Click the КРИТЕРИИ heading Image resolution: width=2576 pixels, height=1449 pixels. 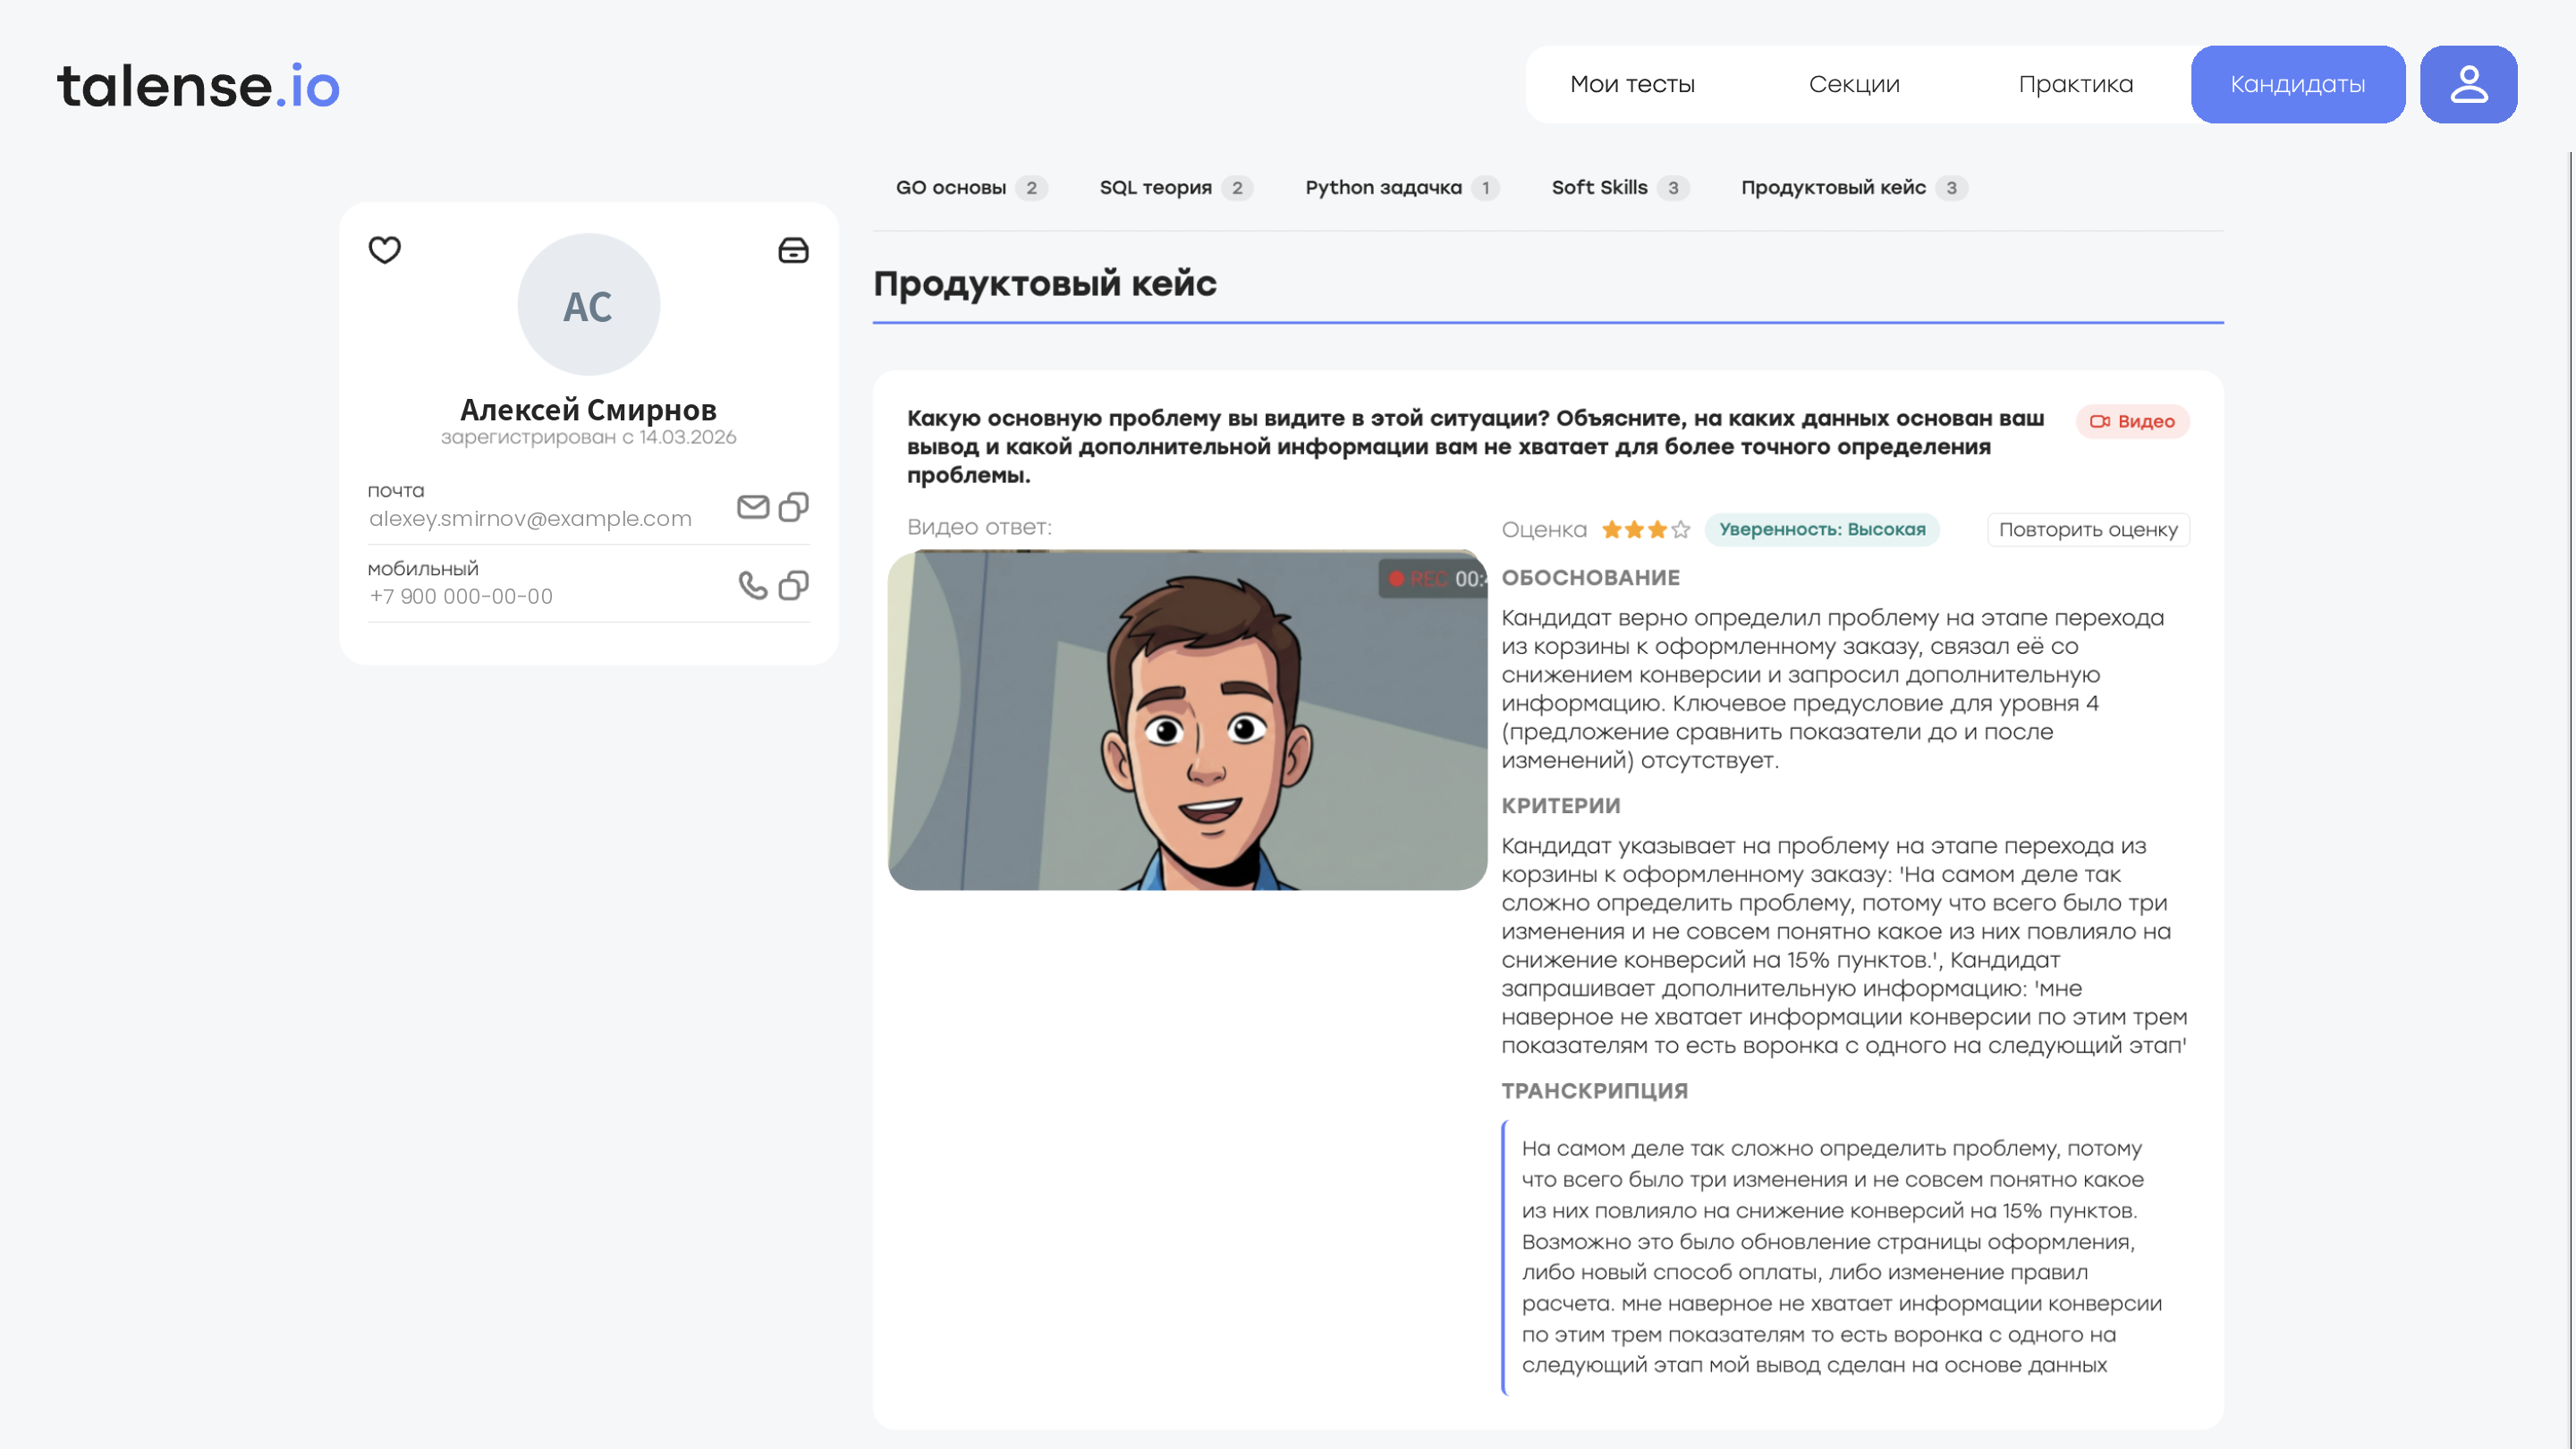1560,806
